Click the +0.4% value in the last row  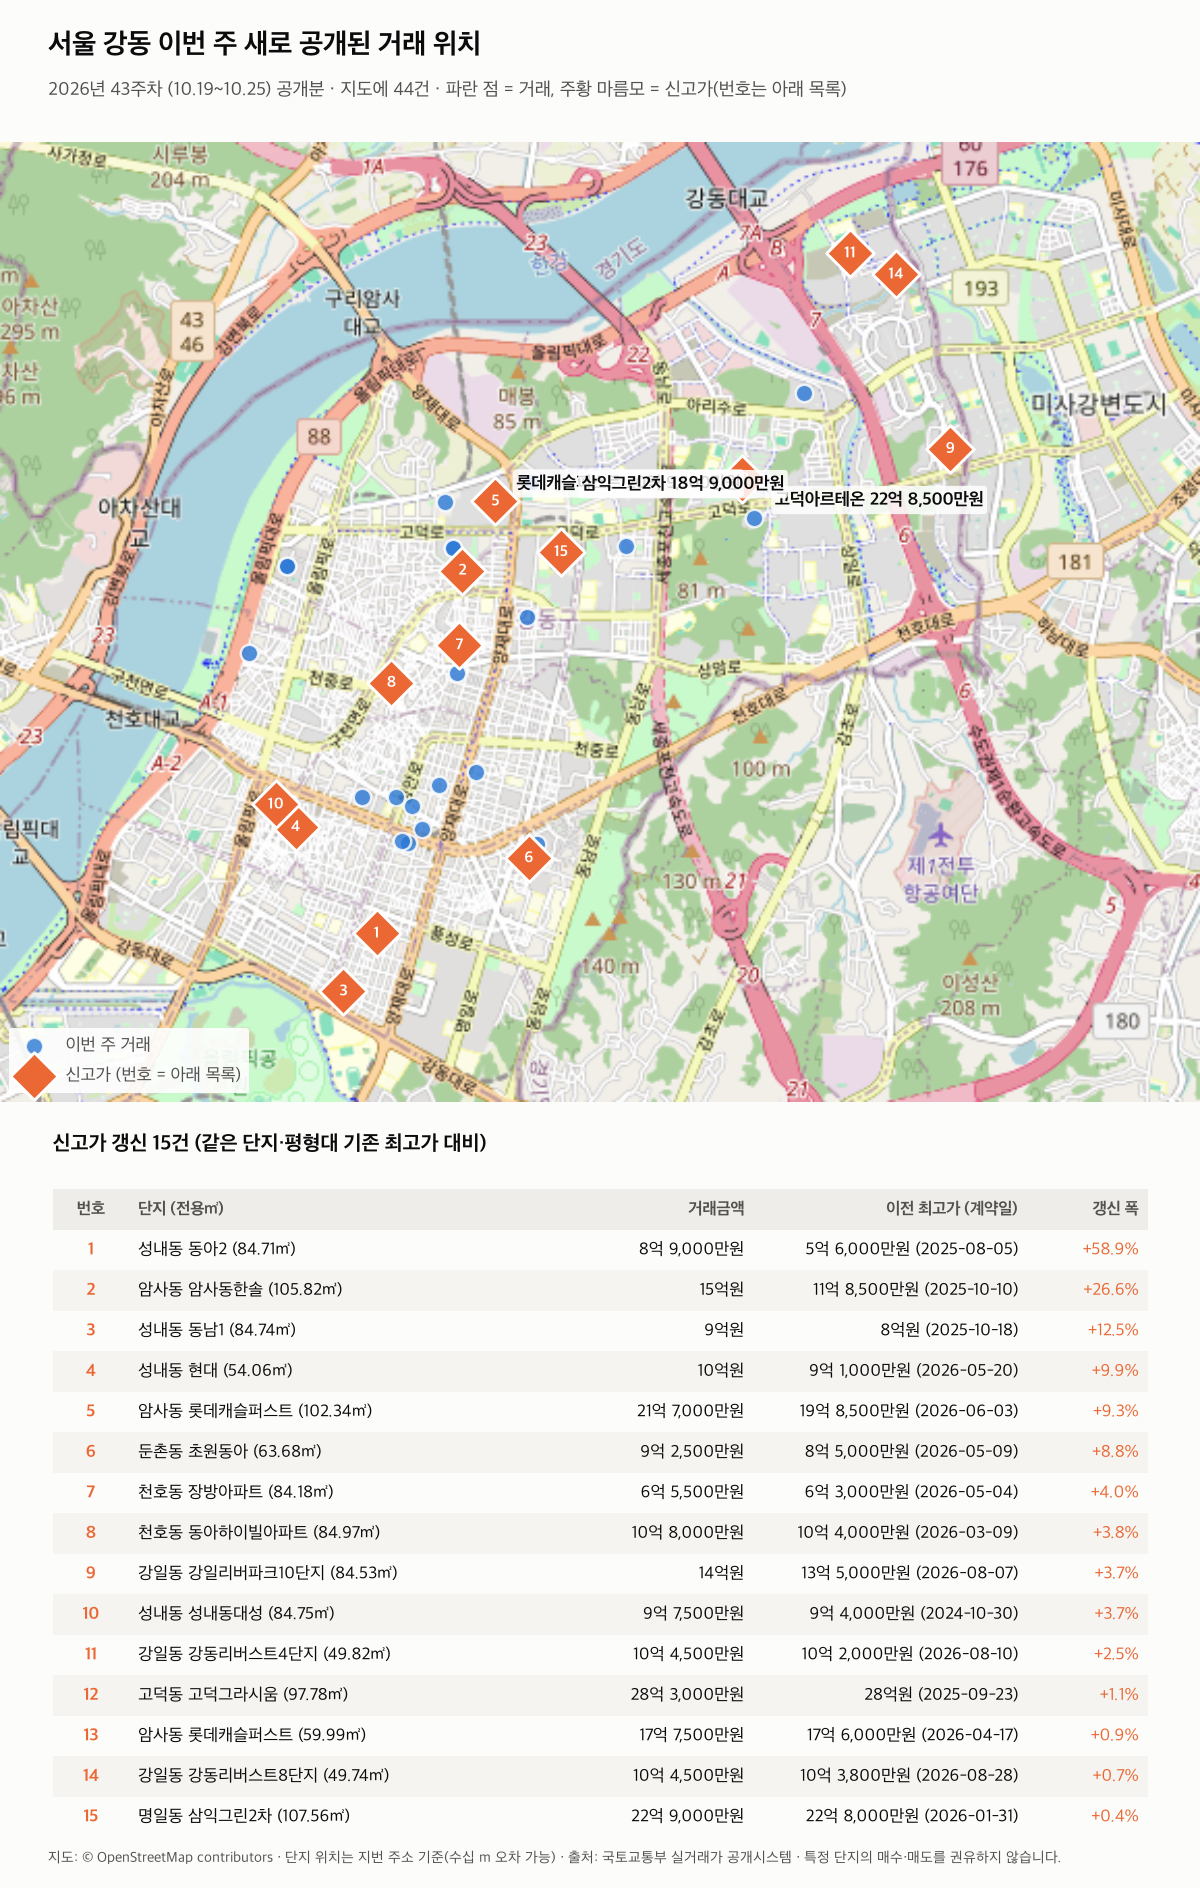click(1114, 1816)
